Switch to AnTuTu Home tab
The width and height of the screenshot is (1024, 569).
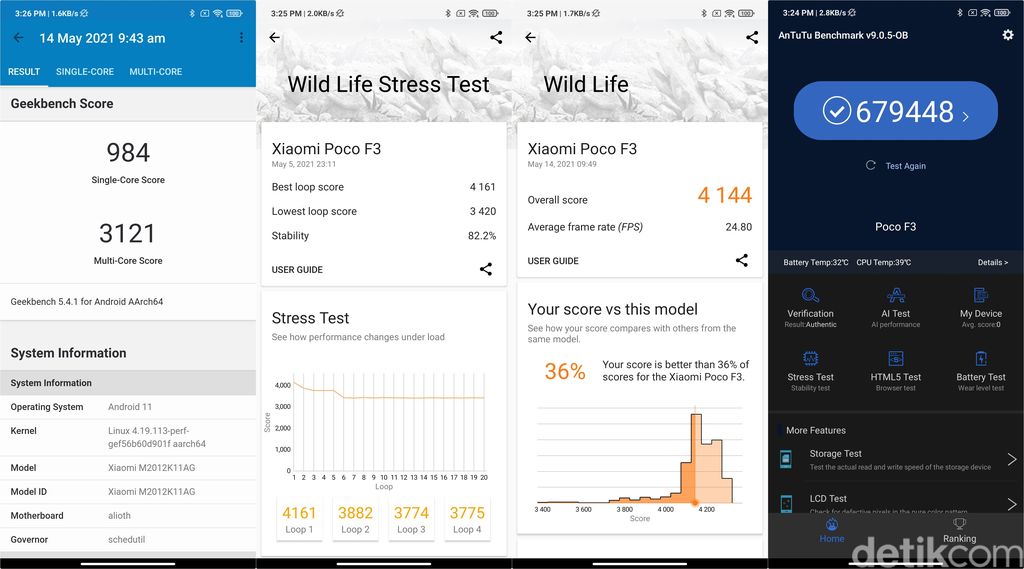832,530
